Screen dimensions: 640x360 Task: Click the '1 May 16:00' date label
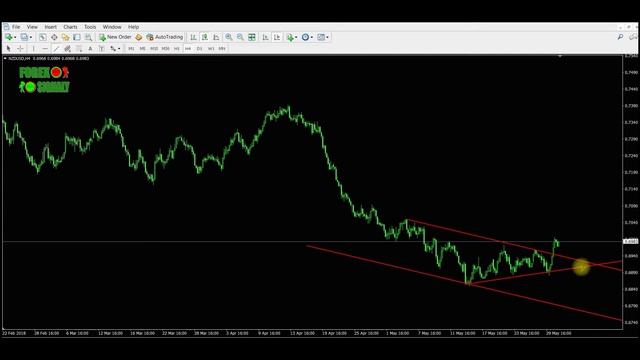click(x=397, y=333)
